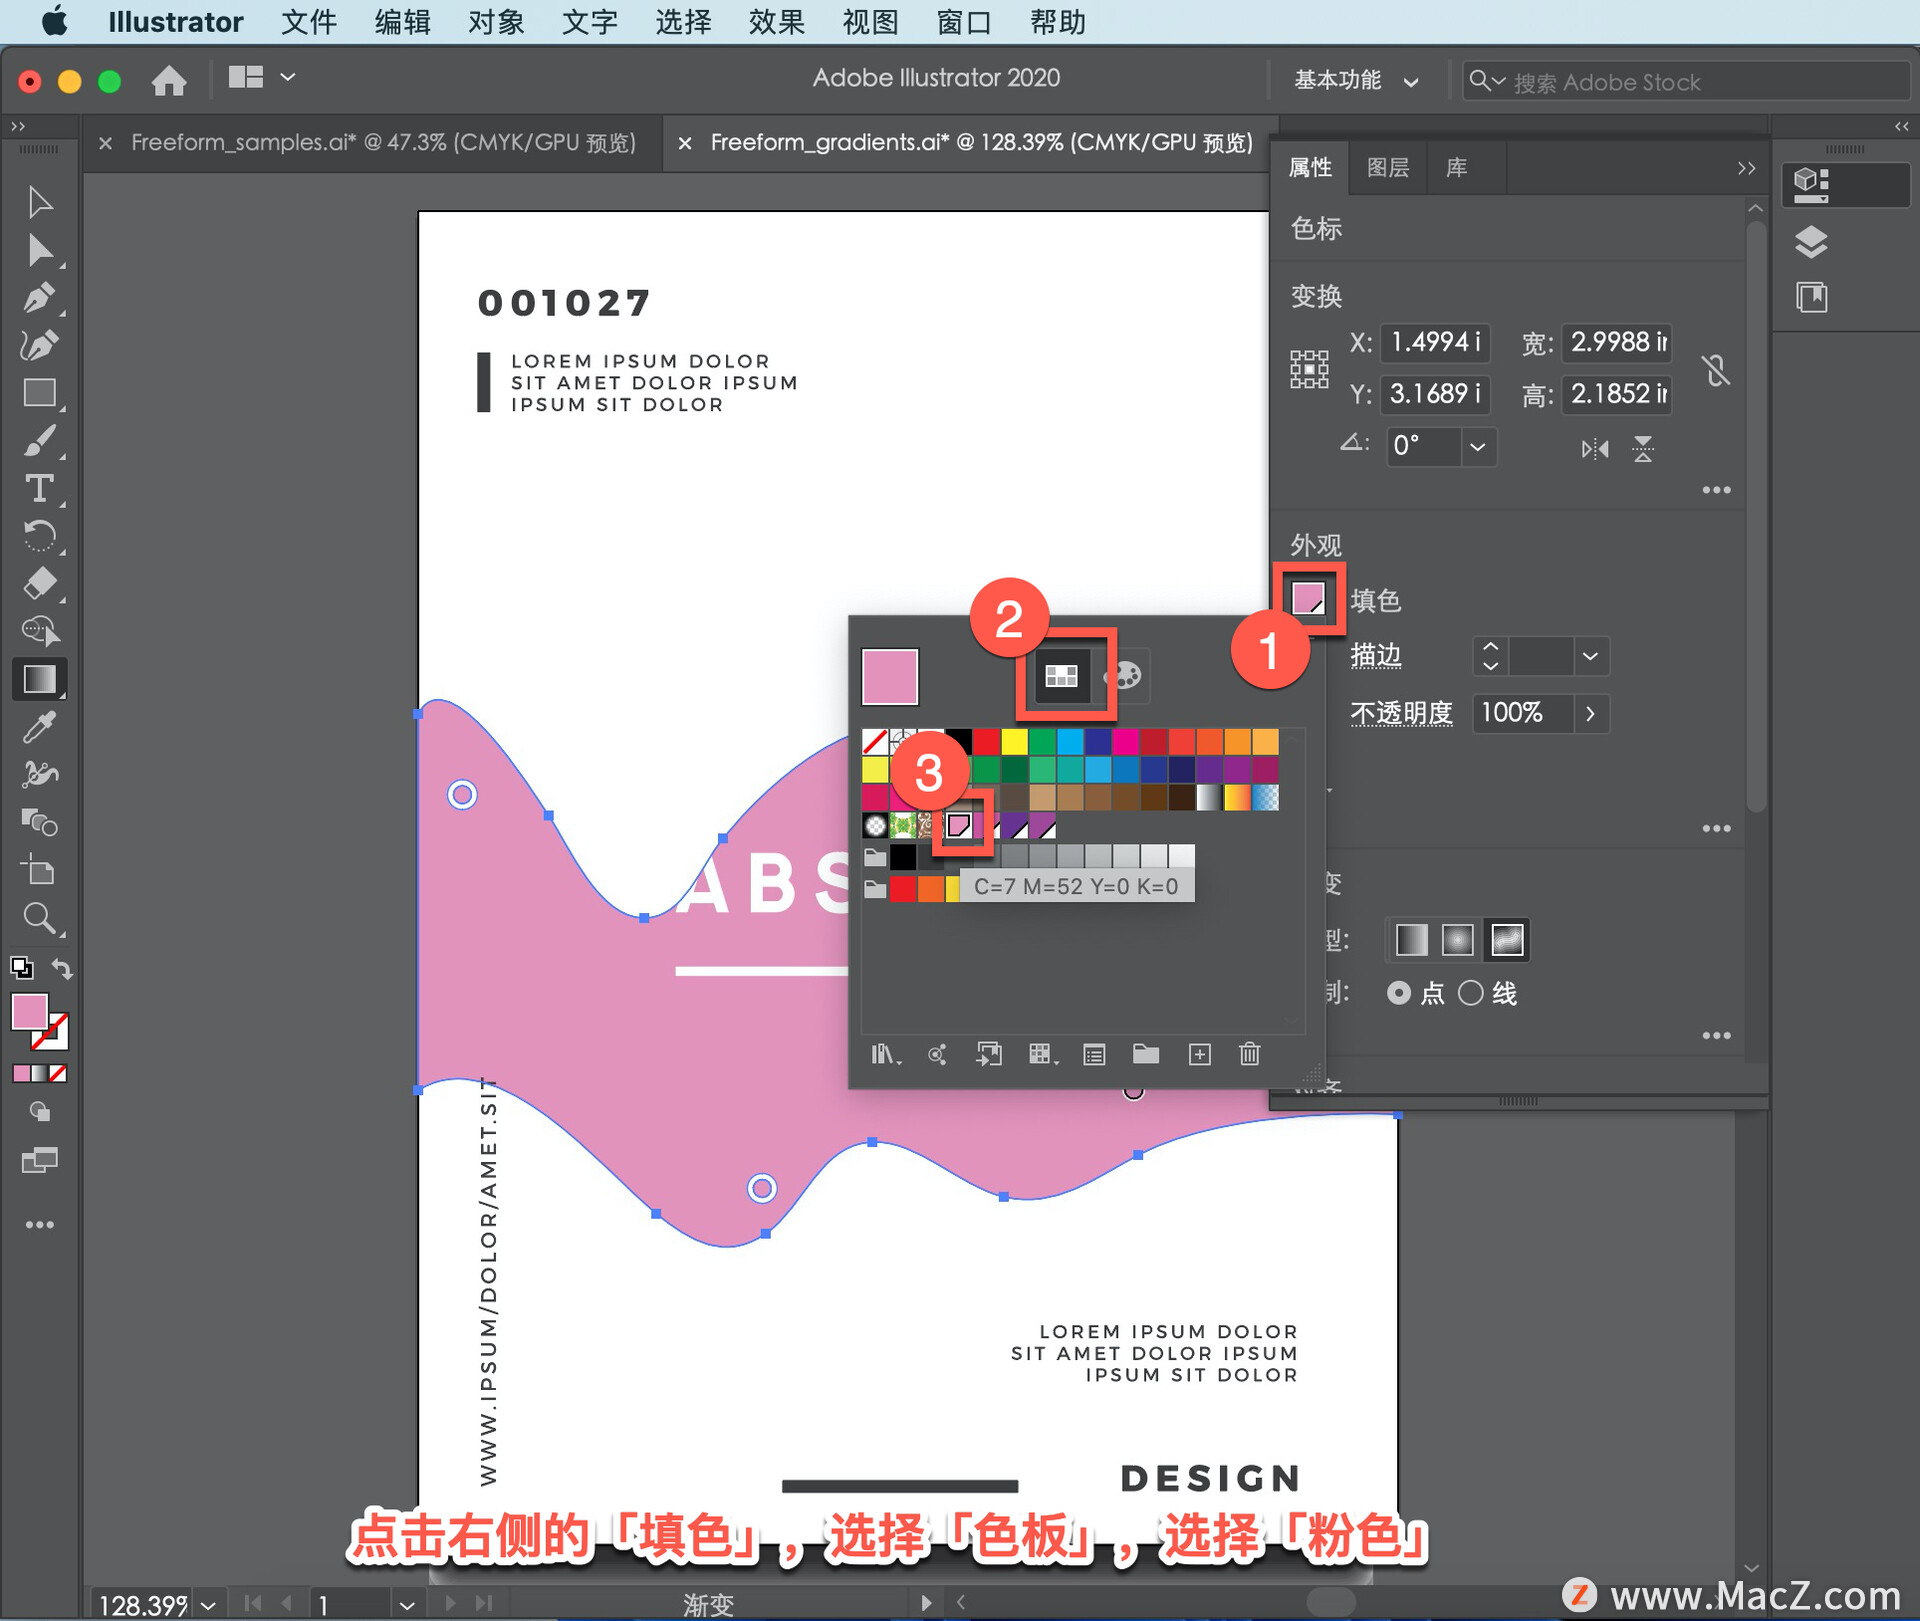The width and height of the screenshot is (1920, 1621).
Task: Open rotation angle dropdown
Action: pyautogui.click(x=1477, y=447)
